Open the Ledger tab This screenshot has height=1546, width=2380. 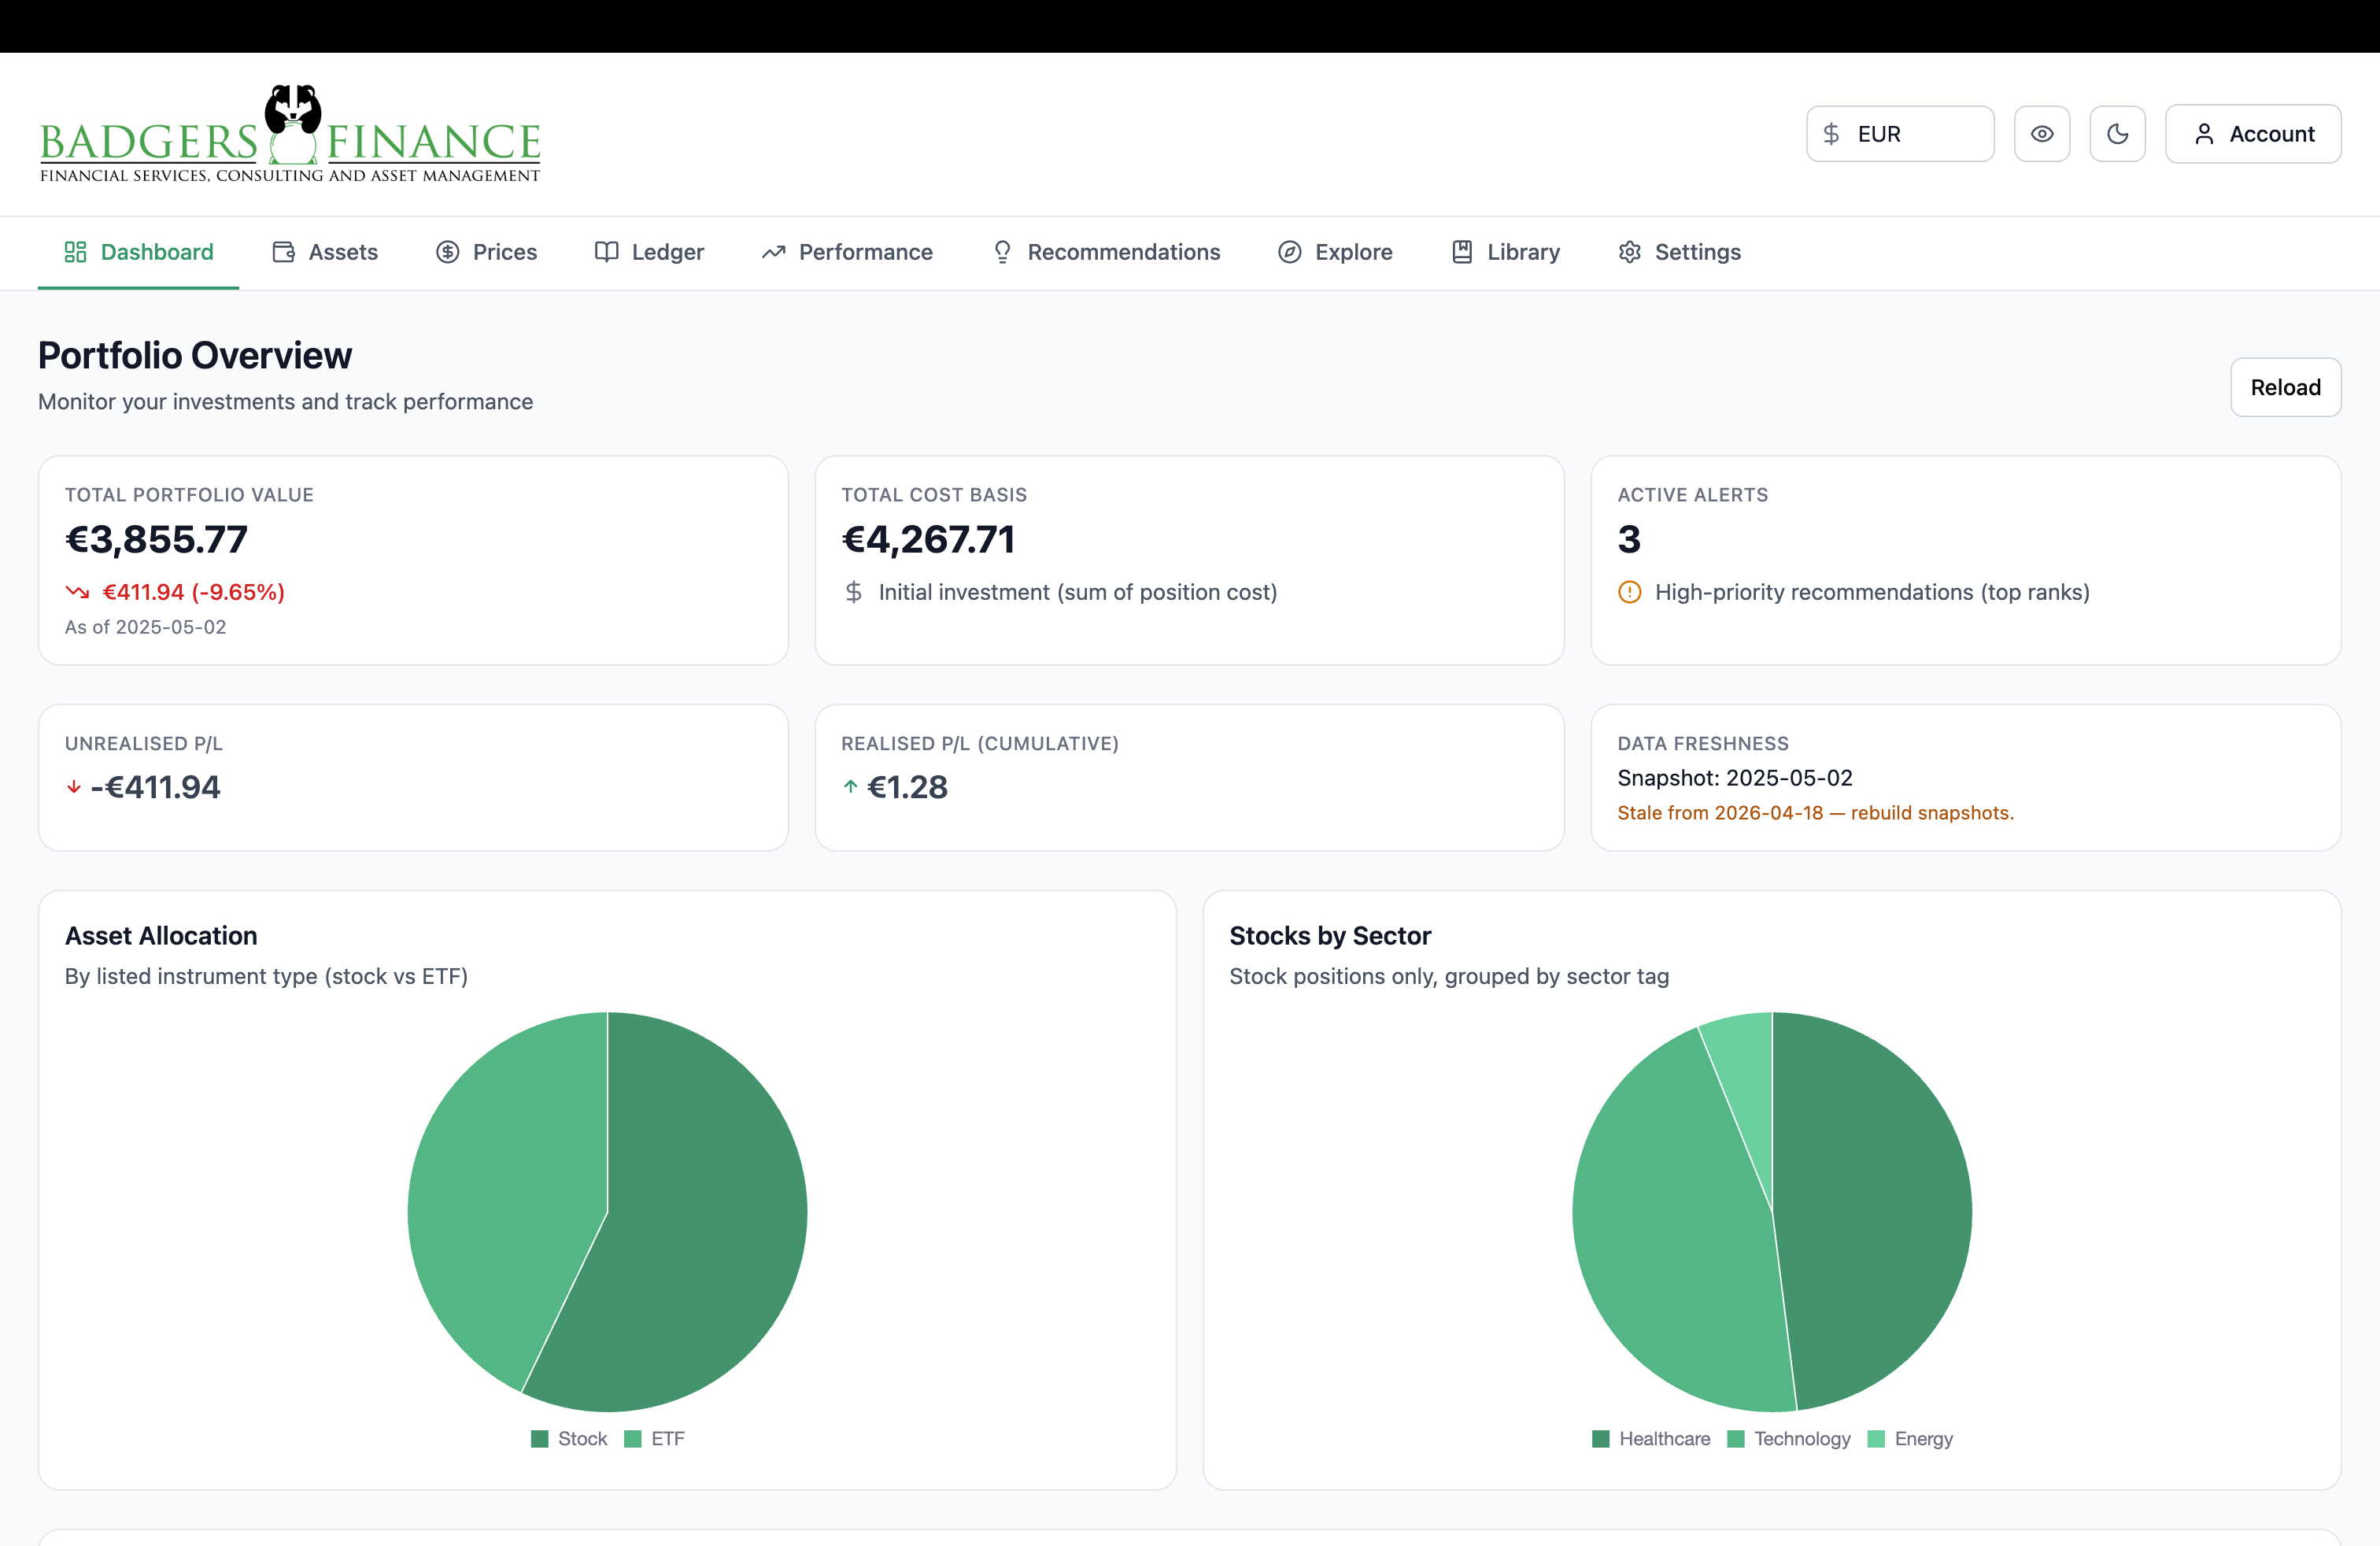(650, 252)
